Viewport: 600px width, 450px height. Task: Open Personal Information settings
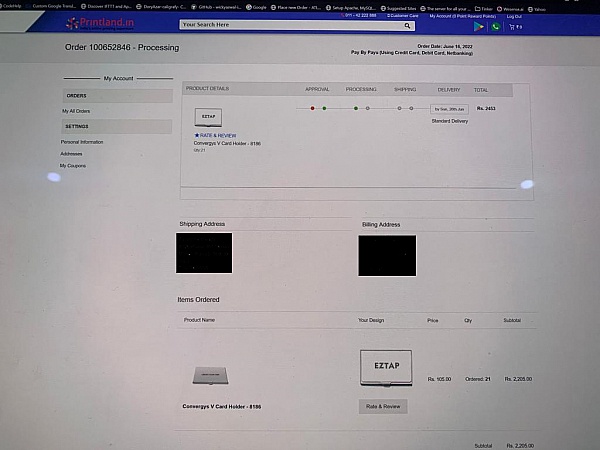[x=82, y=142]
